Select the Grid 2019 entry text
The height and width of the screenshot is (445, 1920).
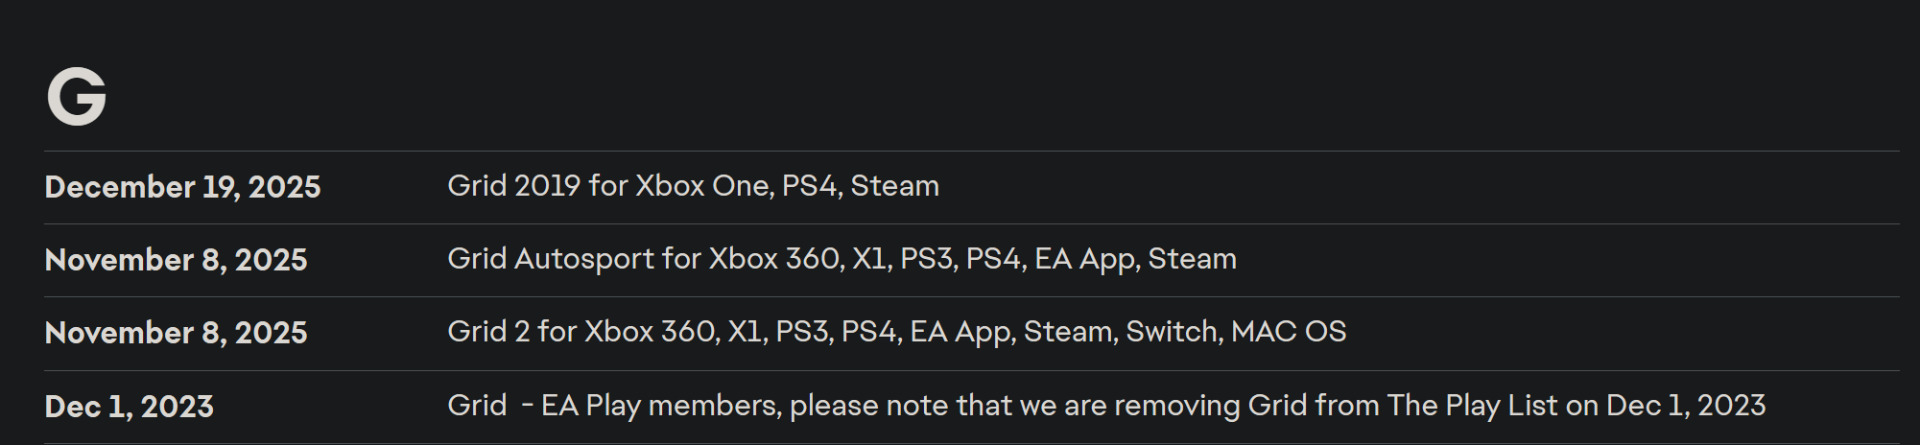click(692, 186)
